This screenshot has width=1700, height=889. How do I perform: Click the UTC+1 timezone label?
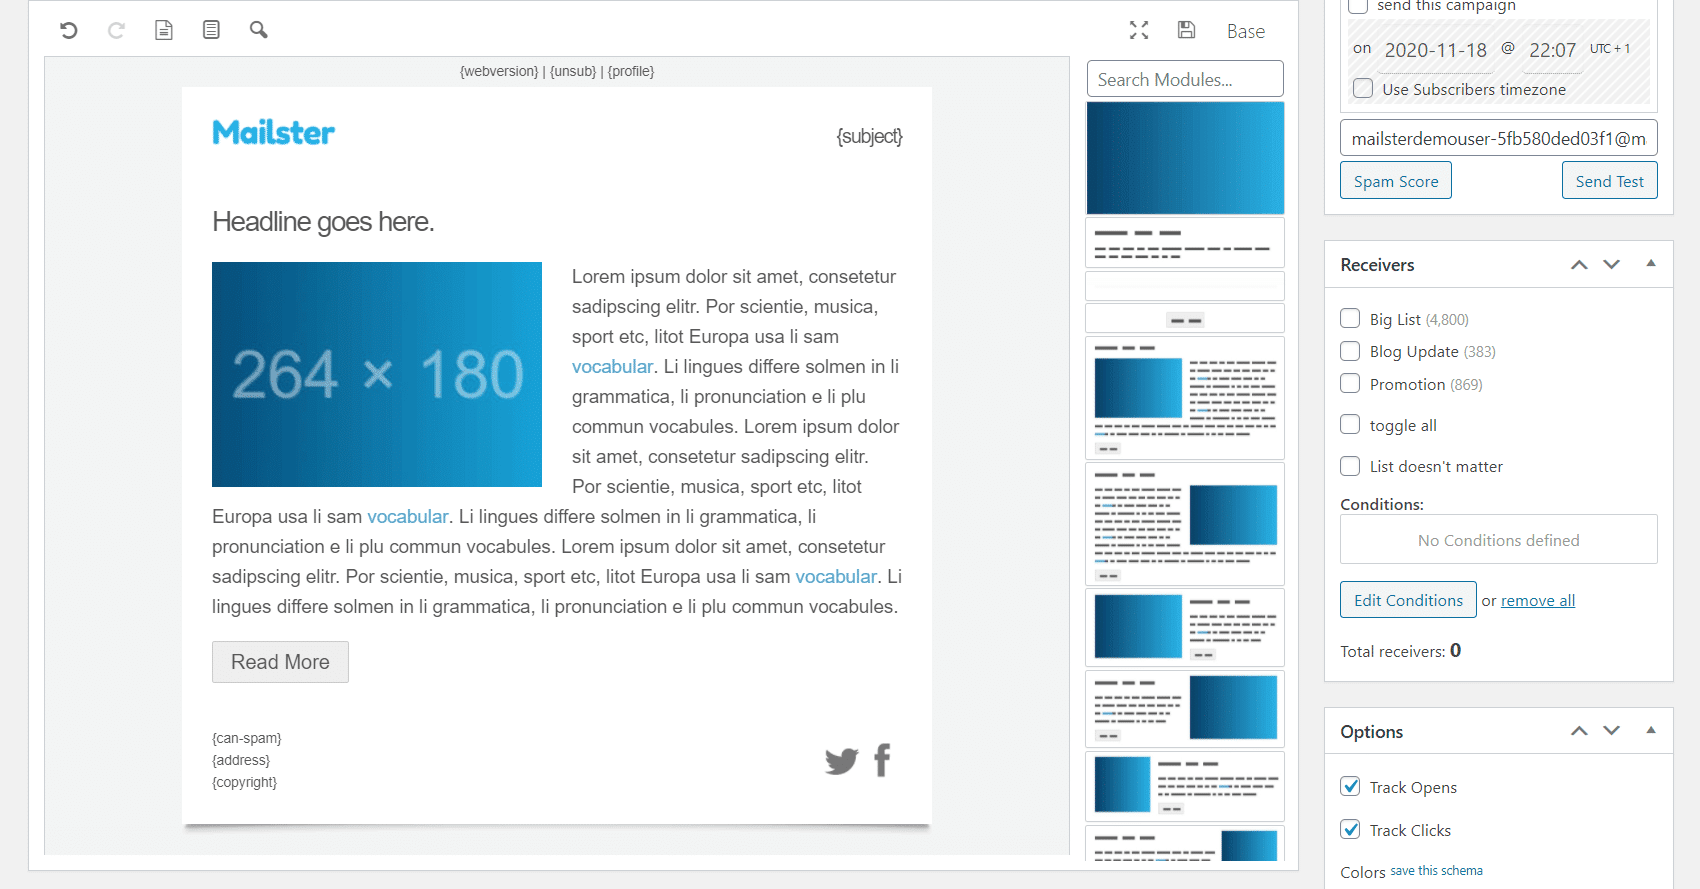pyautogui.click(x=1610, y=48)
